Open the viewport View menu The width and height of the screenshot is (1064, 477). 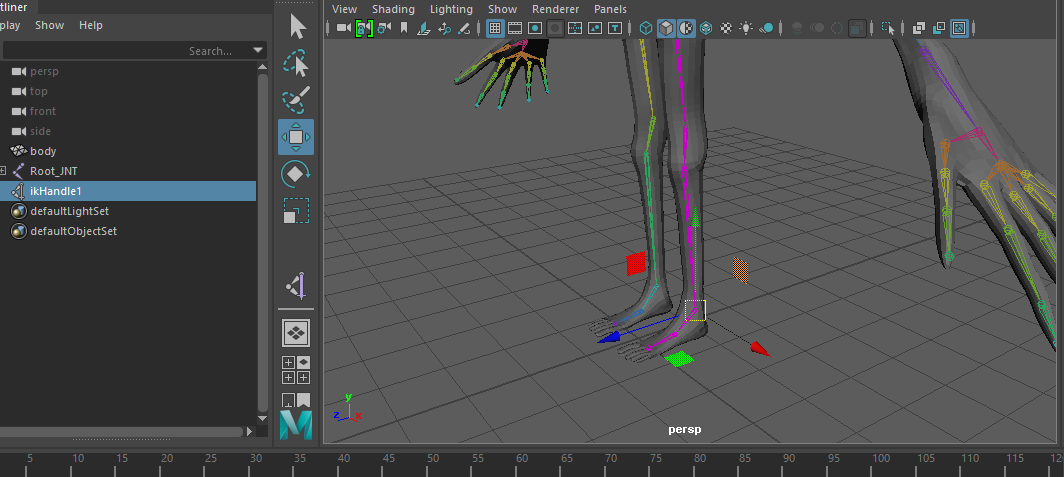pos(344,9)
